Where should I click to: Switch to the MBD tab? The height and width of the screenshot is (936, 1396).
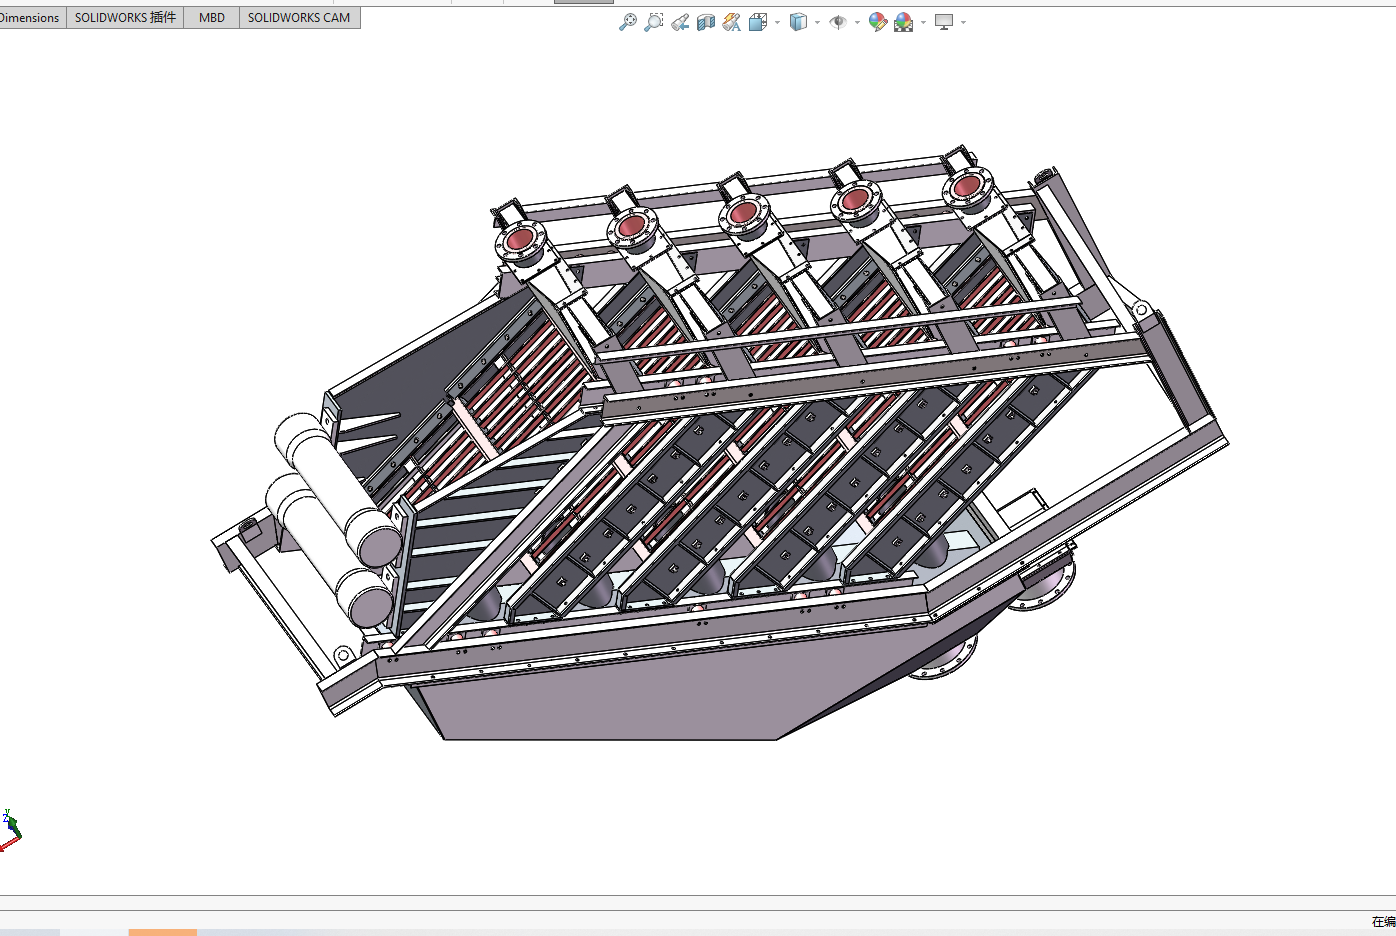(x=212, y=18)
